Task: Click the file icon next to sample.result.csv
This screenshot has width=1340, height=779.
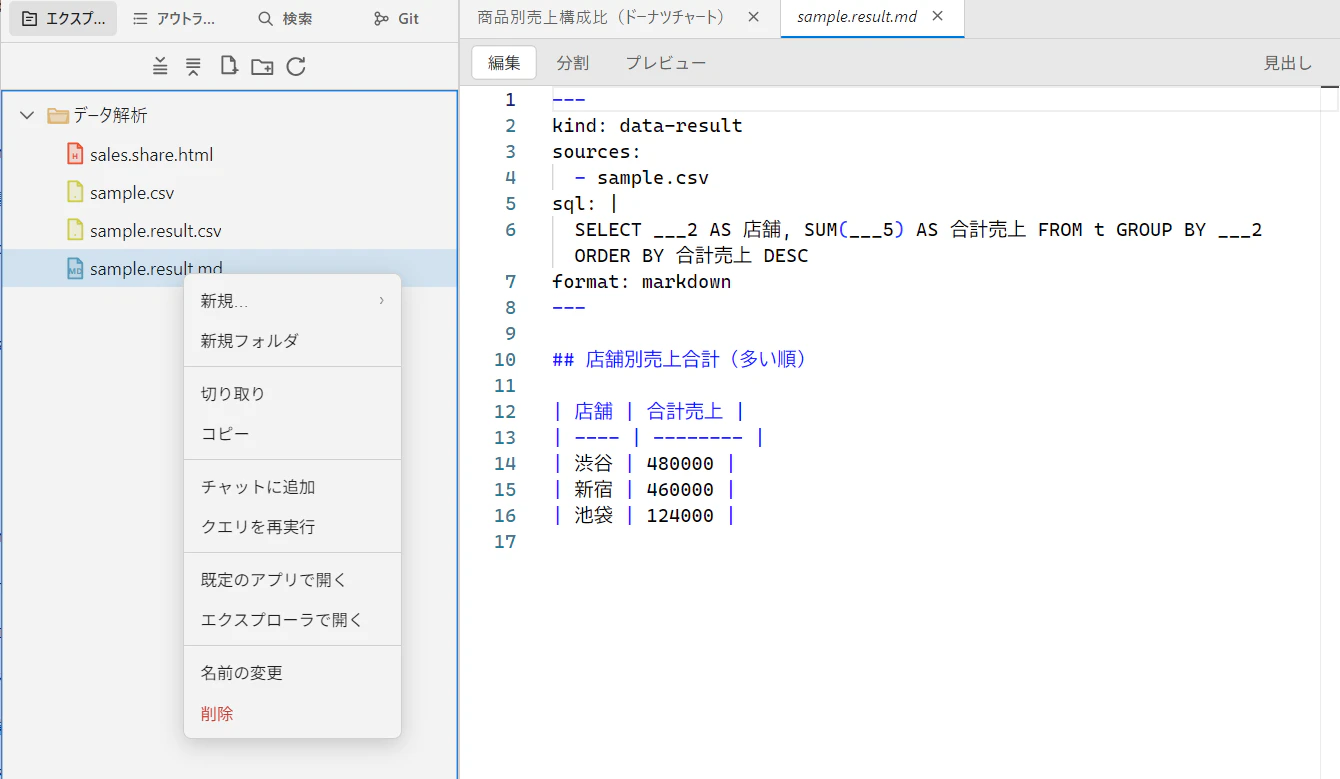Action: tap(75, 230)
